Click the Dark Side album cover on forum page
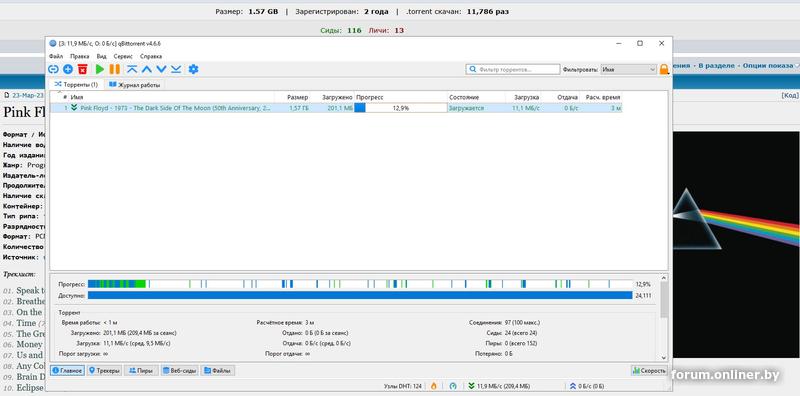The height and width of the screenshot is (396, 800). pyautogui.click(x=736, y=244)
